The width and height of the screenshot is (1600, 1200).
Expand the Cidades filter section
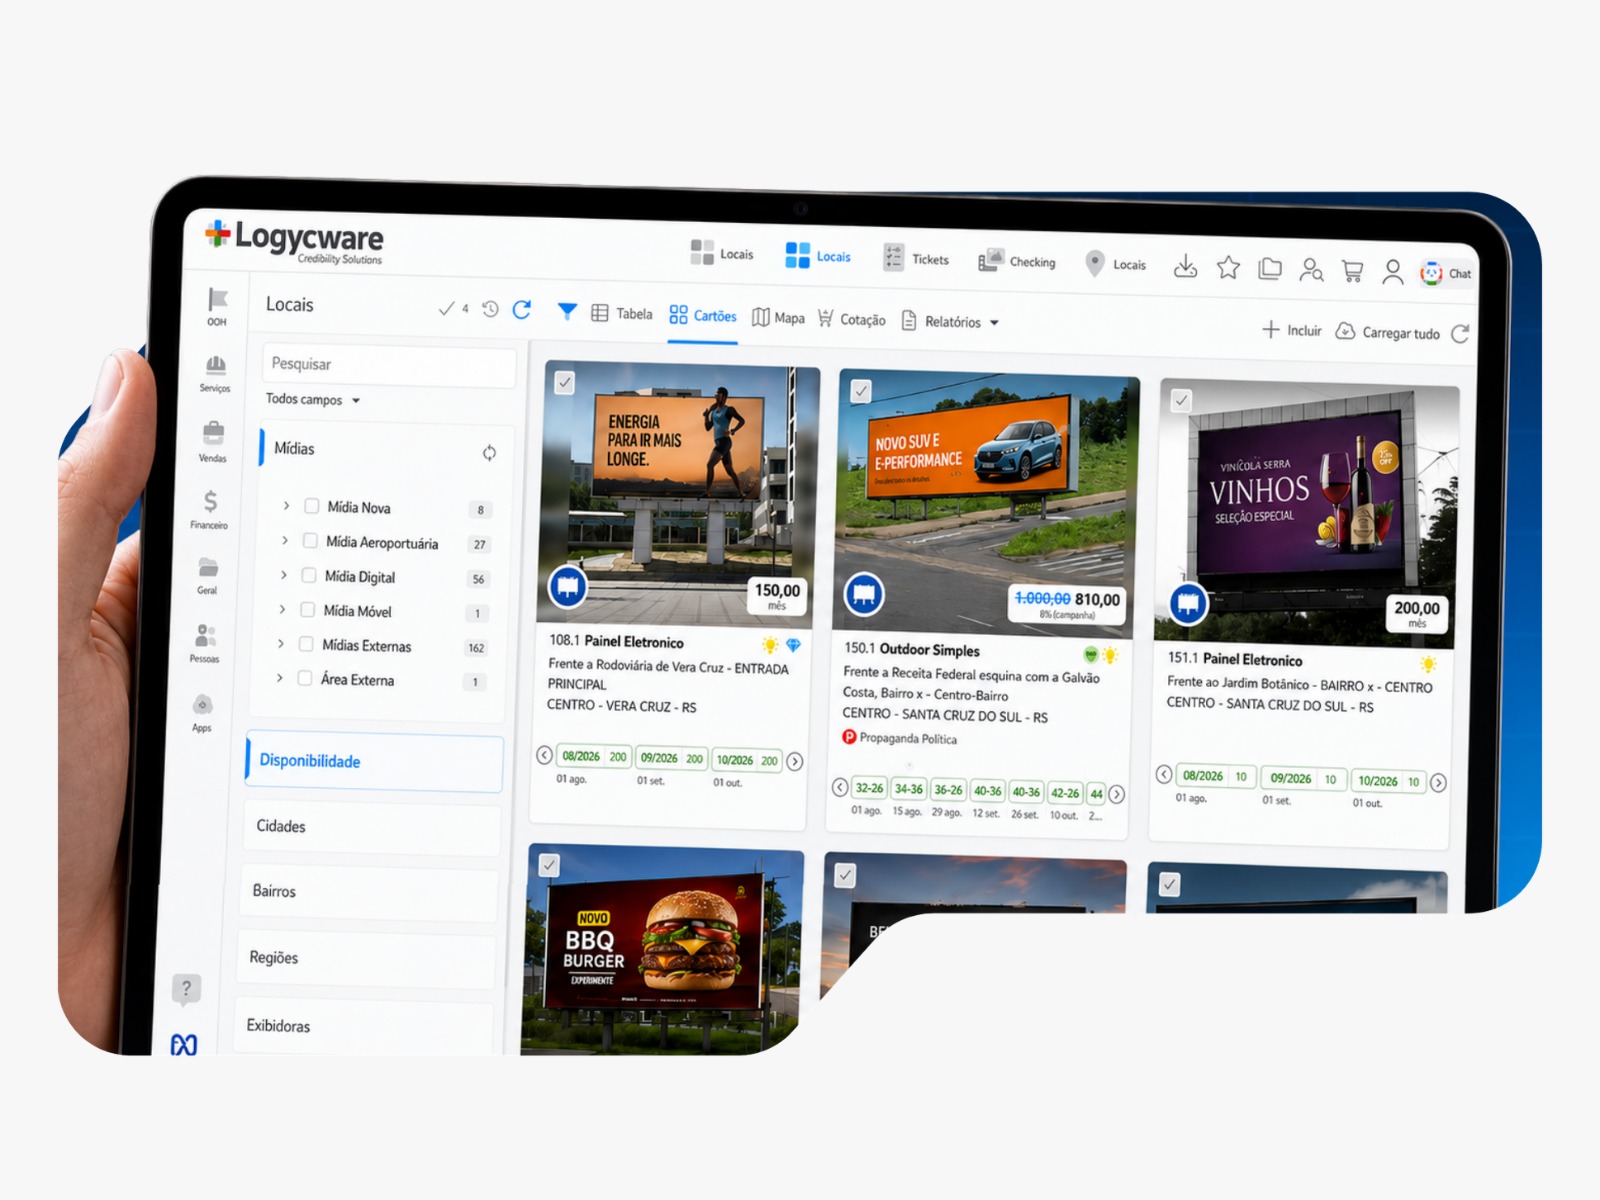(x=372, y=827)
